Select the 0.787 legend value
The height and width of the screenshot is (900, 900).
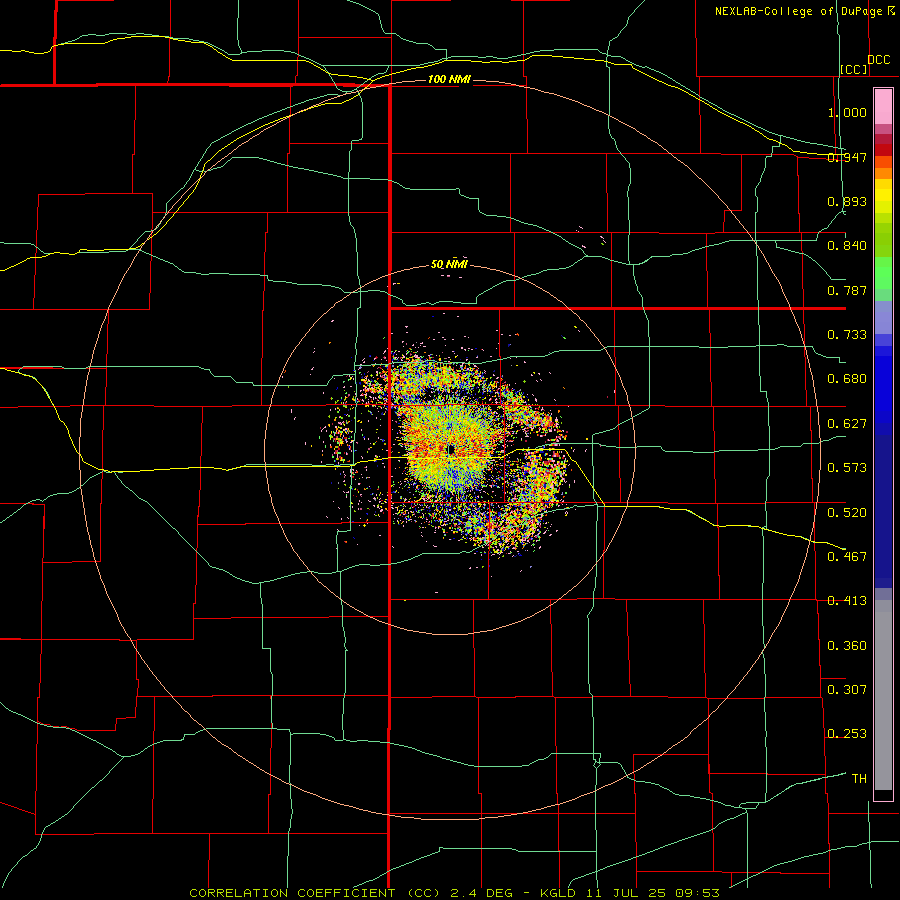pos(847,290)
